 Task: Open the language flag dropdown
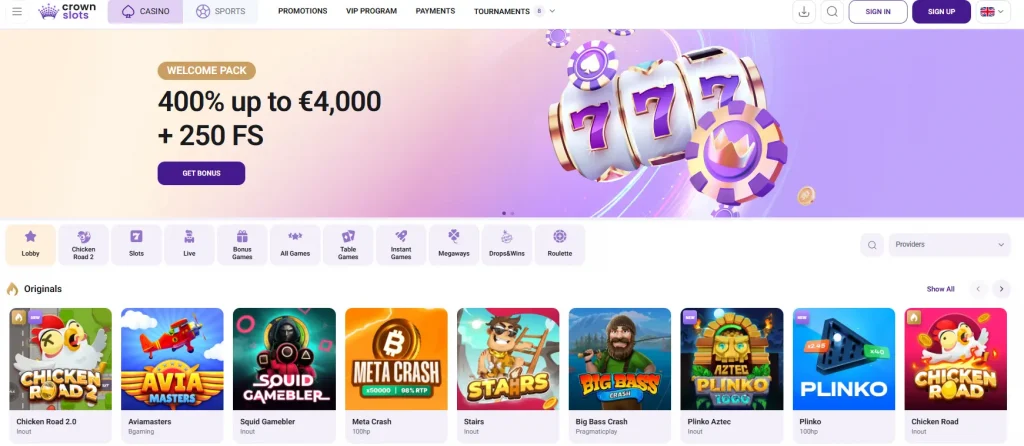click(x=993, y=12)
